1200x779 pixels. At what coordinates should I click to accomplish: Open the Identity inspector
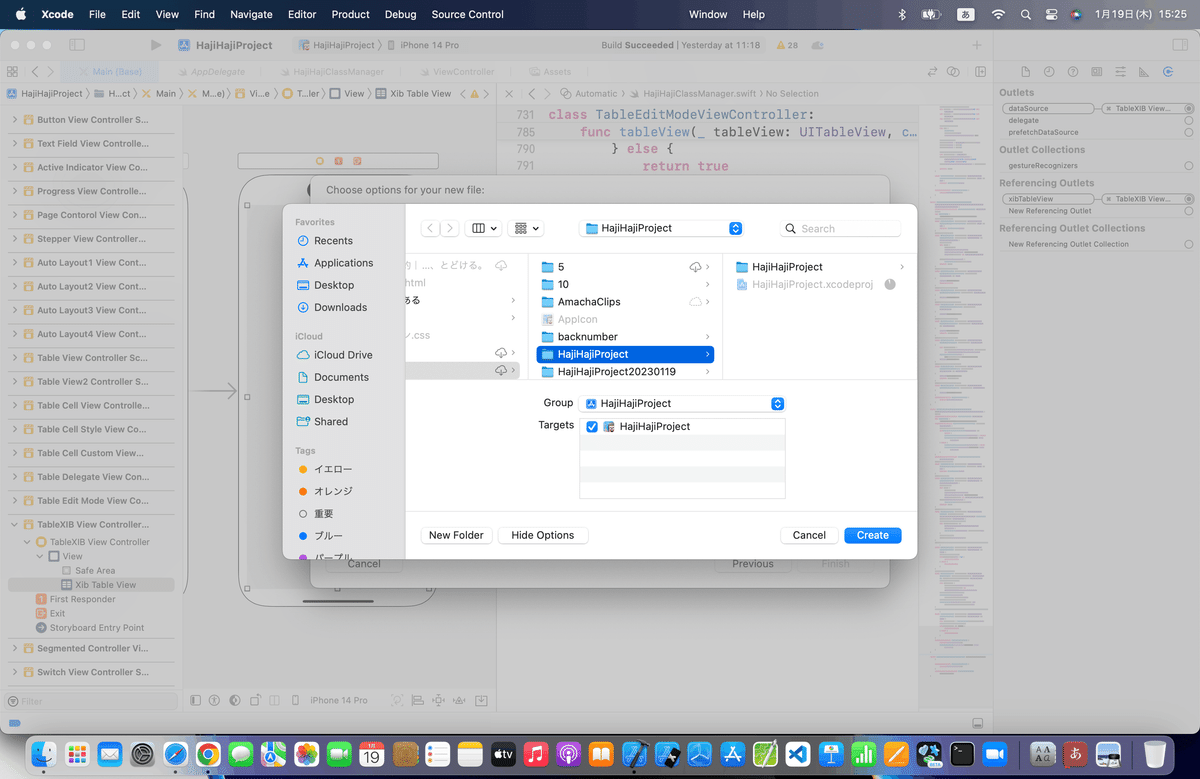tap(1098, 72)
